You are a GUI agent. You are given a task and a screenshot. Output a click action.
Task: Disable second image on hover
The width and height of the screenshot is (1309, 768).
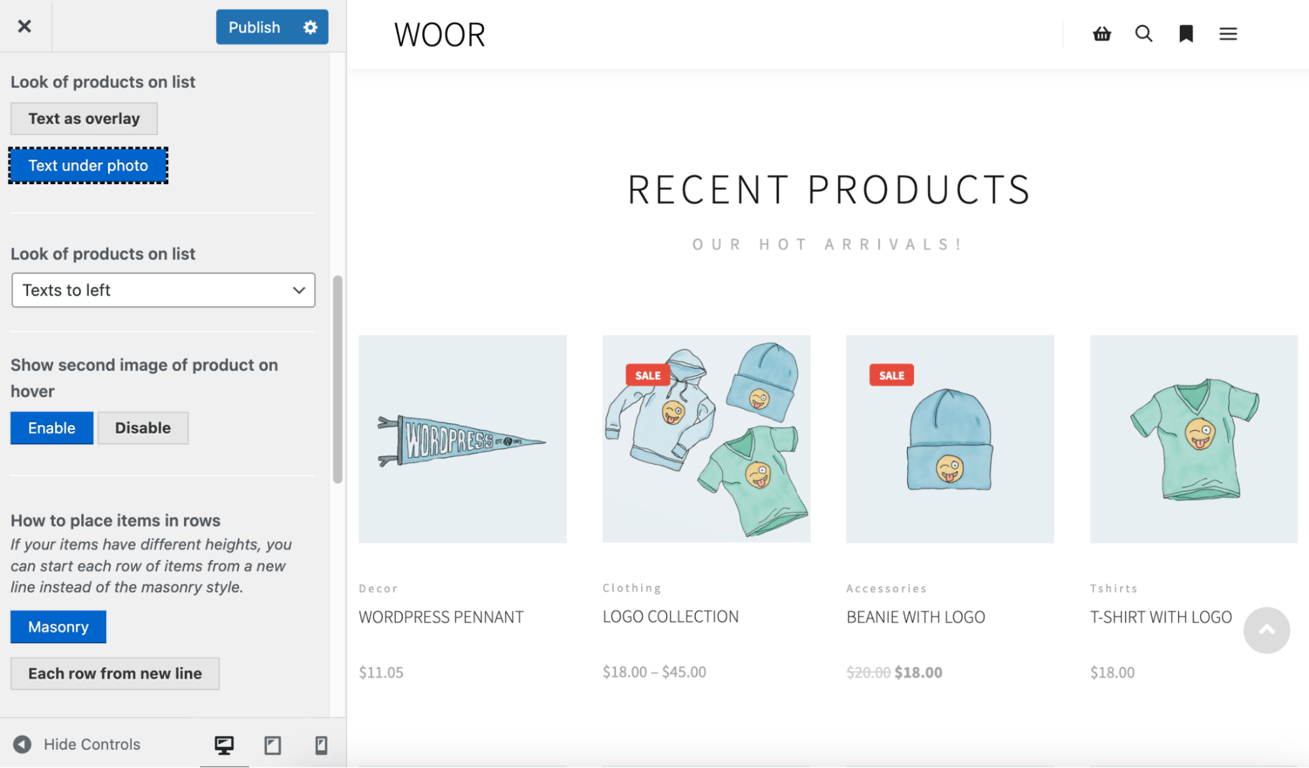pos(143,427)
